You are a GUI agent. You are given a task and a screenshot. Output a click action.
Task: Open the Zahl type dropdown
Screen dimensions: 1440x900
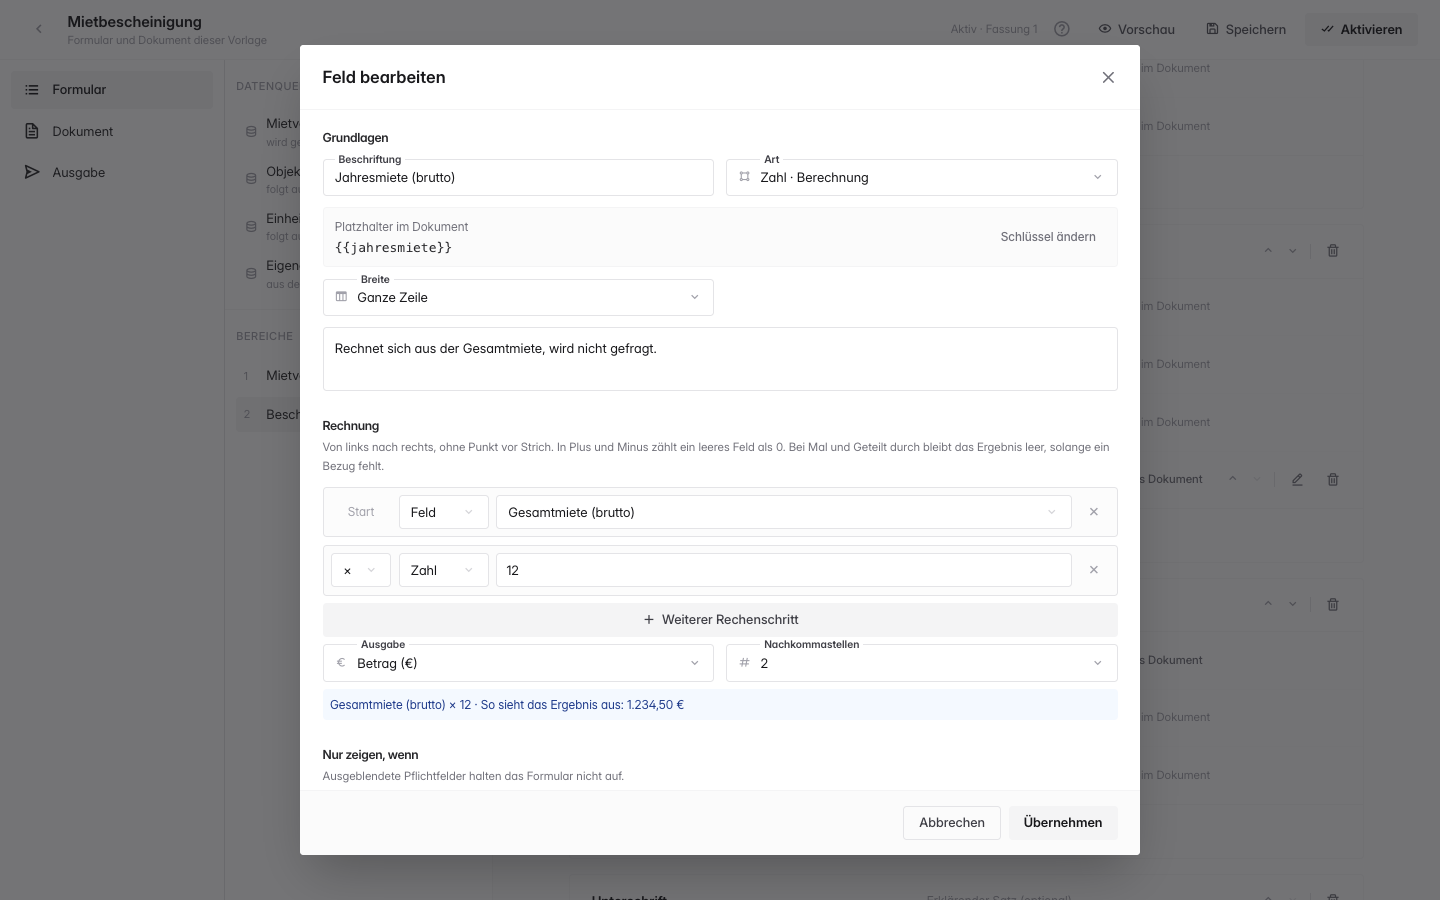(443, 570)
